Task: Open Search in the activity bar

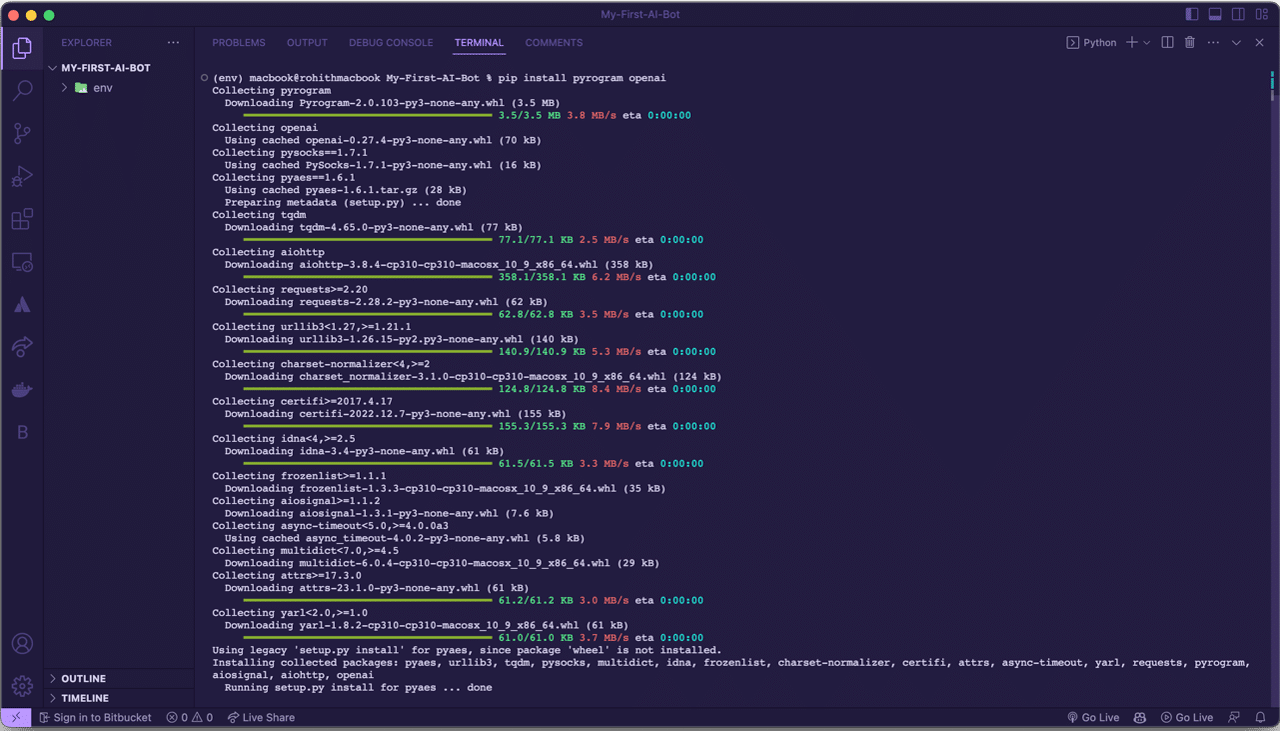Action: pos(22,91)
